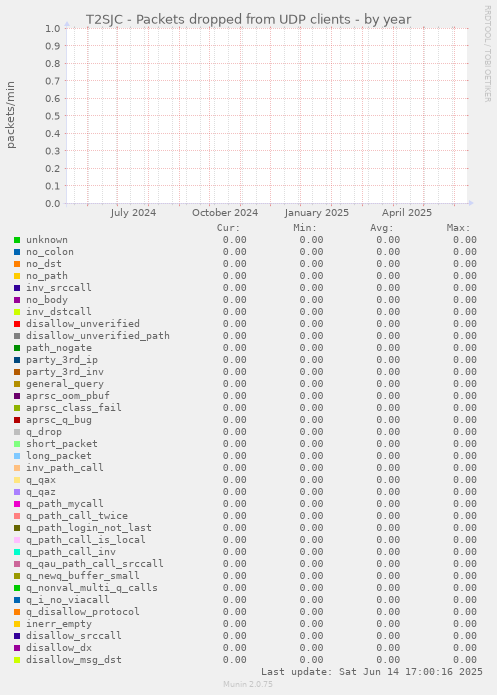Click the yellow-green disallow_msg_dst swatch
497x695 pixels.
coord(17,660)
